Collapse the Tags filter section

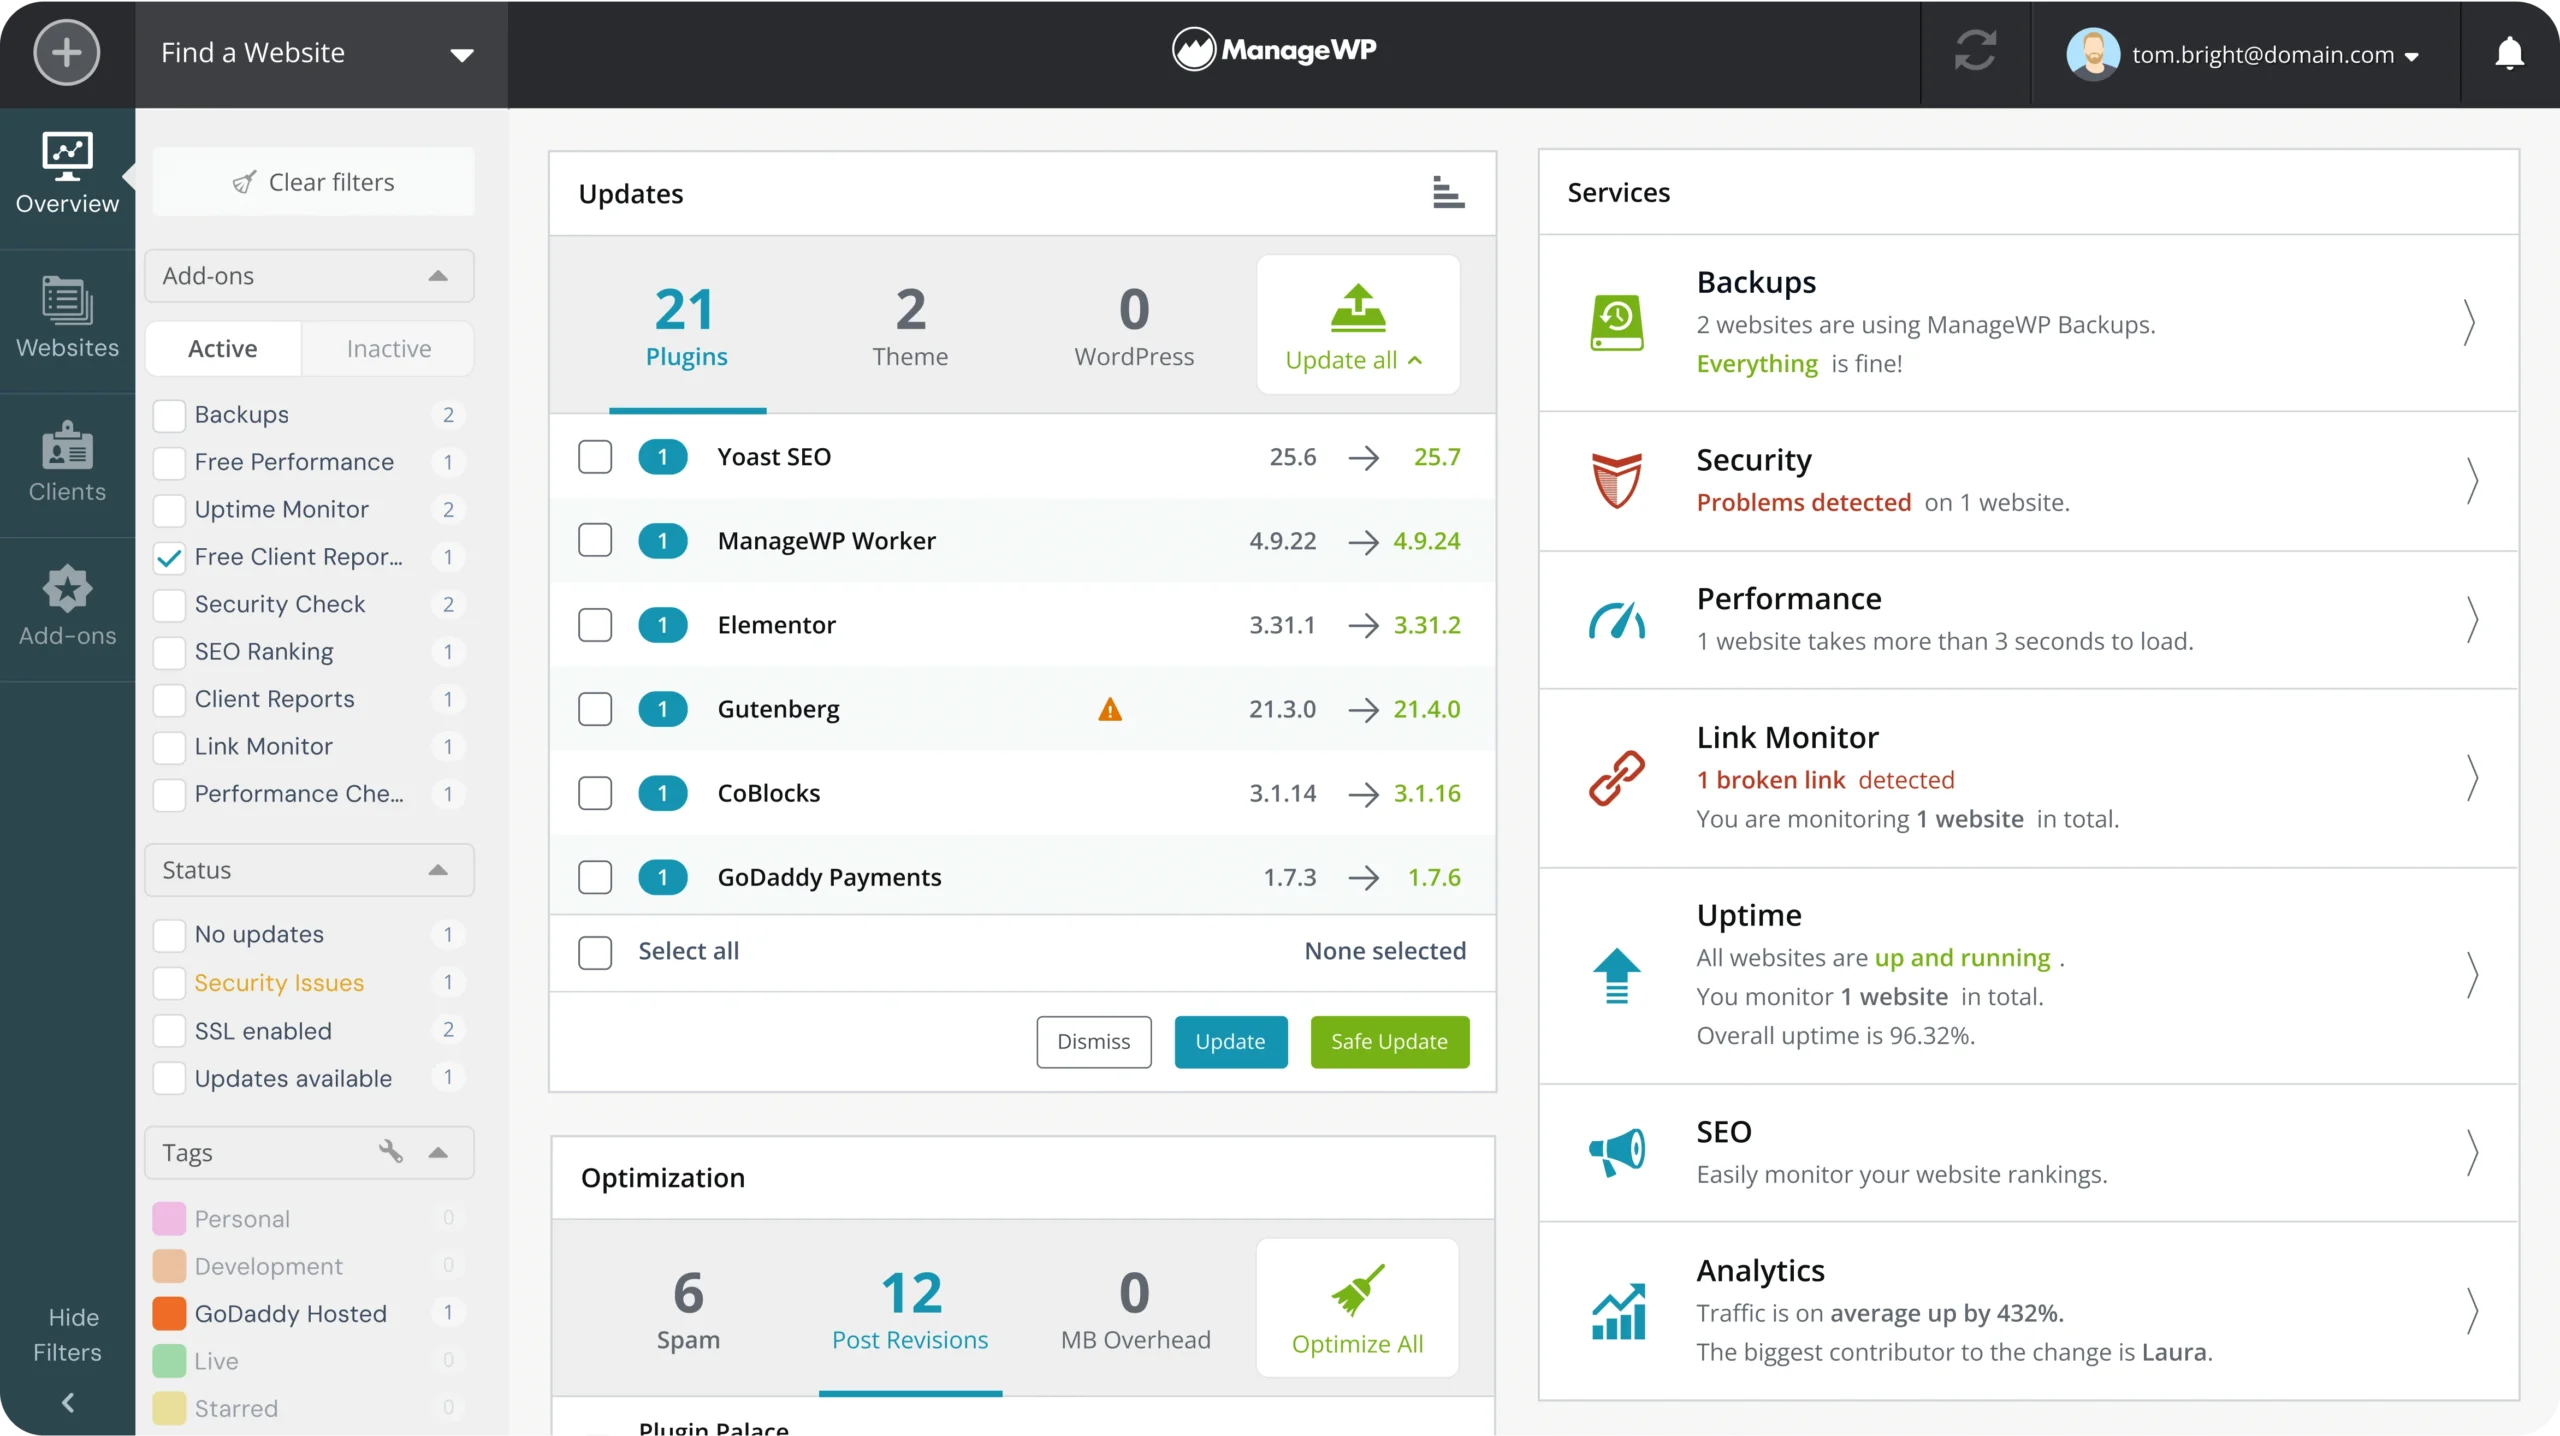(437, 1152)
